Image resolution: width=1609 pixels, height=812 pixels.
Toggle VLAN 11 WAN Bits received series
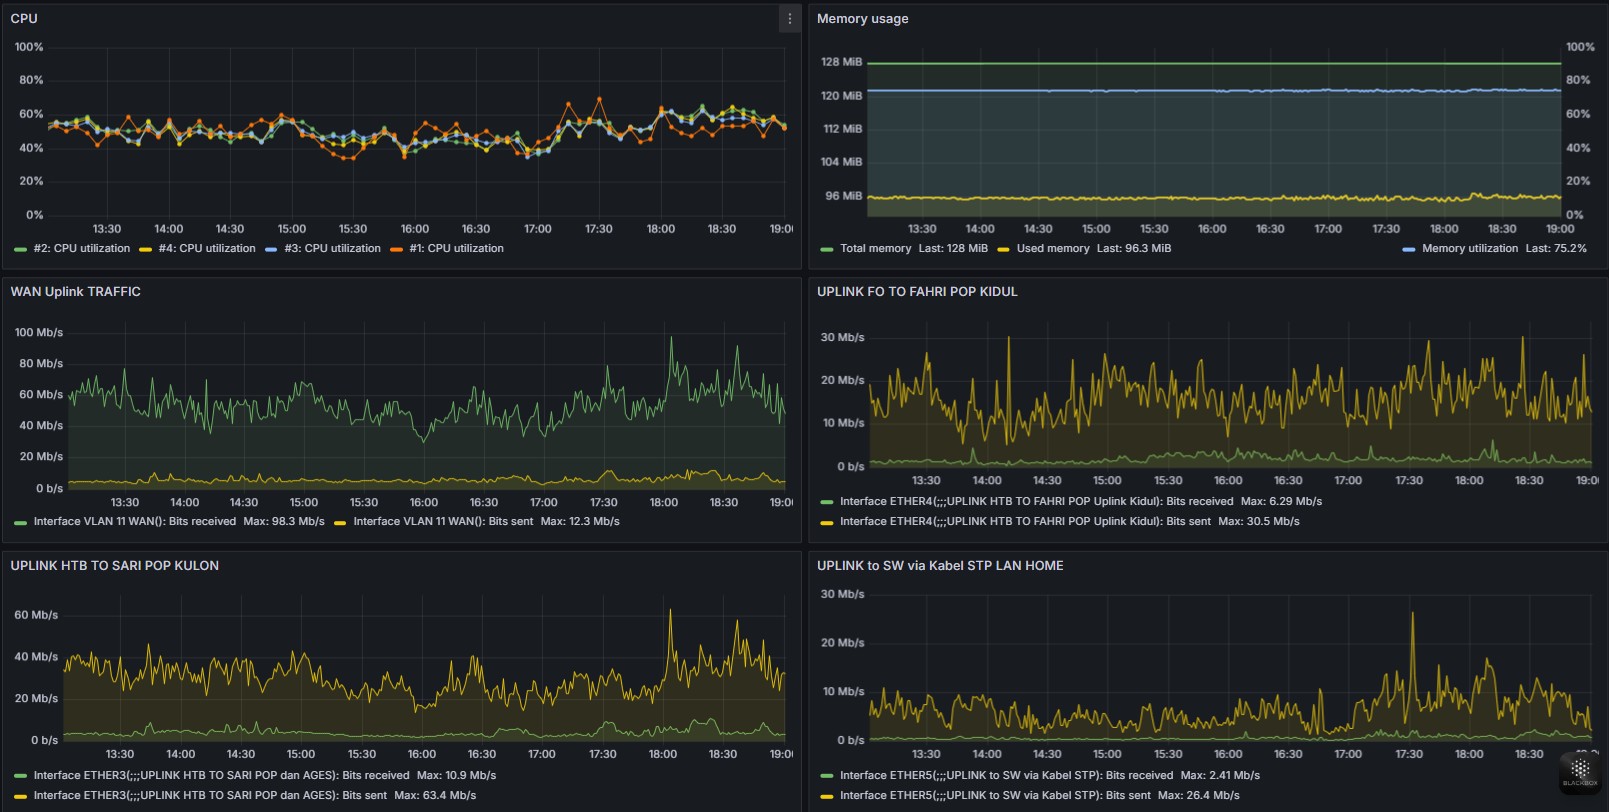pos(134,522)
